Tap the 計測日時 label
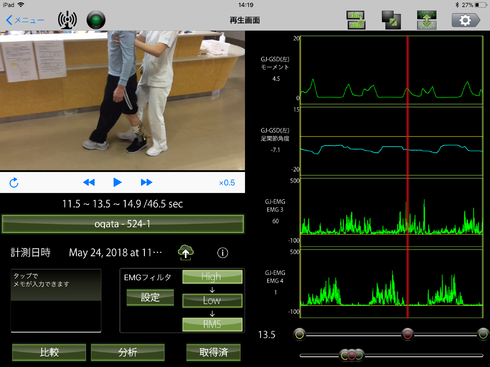The height and width of the screenshot is (367, 490). click(30, 252)
